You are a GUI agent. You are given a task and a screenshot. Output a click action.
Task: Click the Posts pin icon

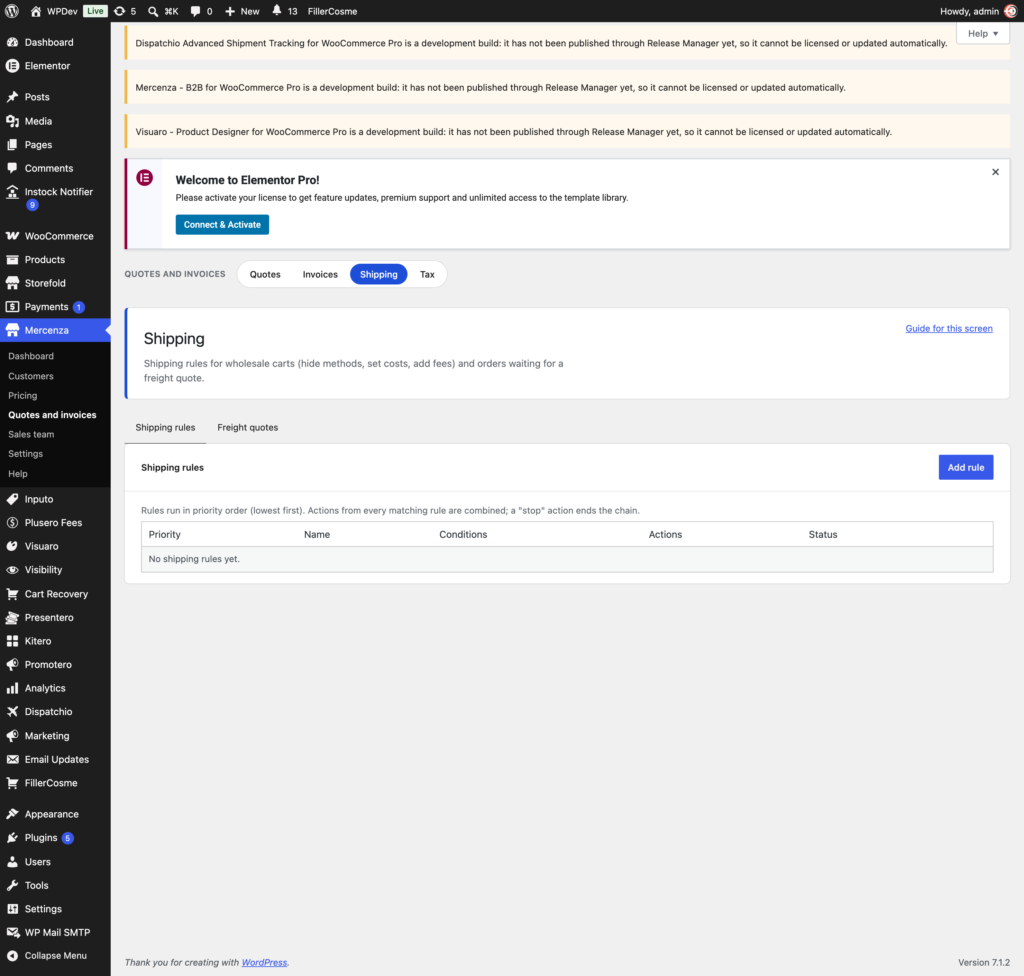point(12,97)
